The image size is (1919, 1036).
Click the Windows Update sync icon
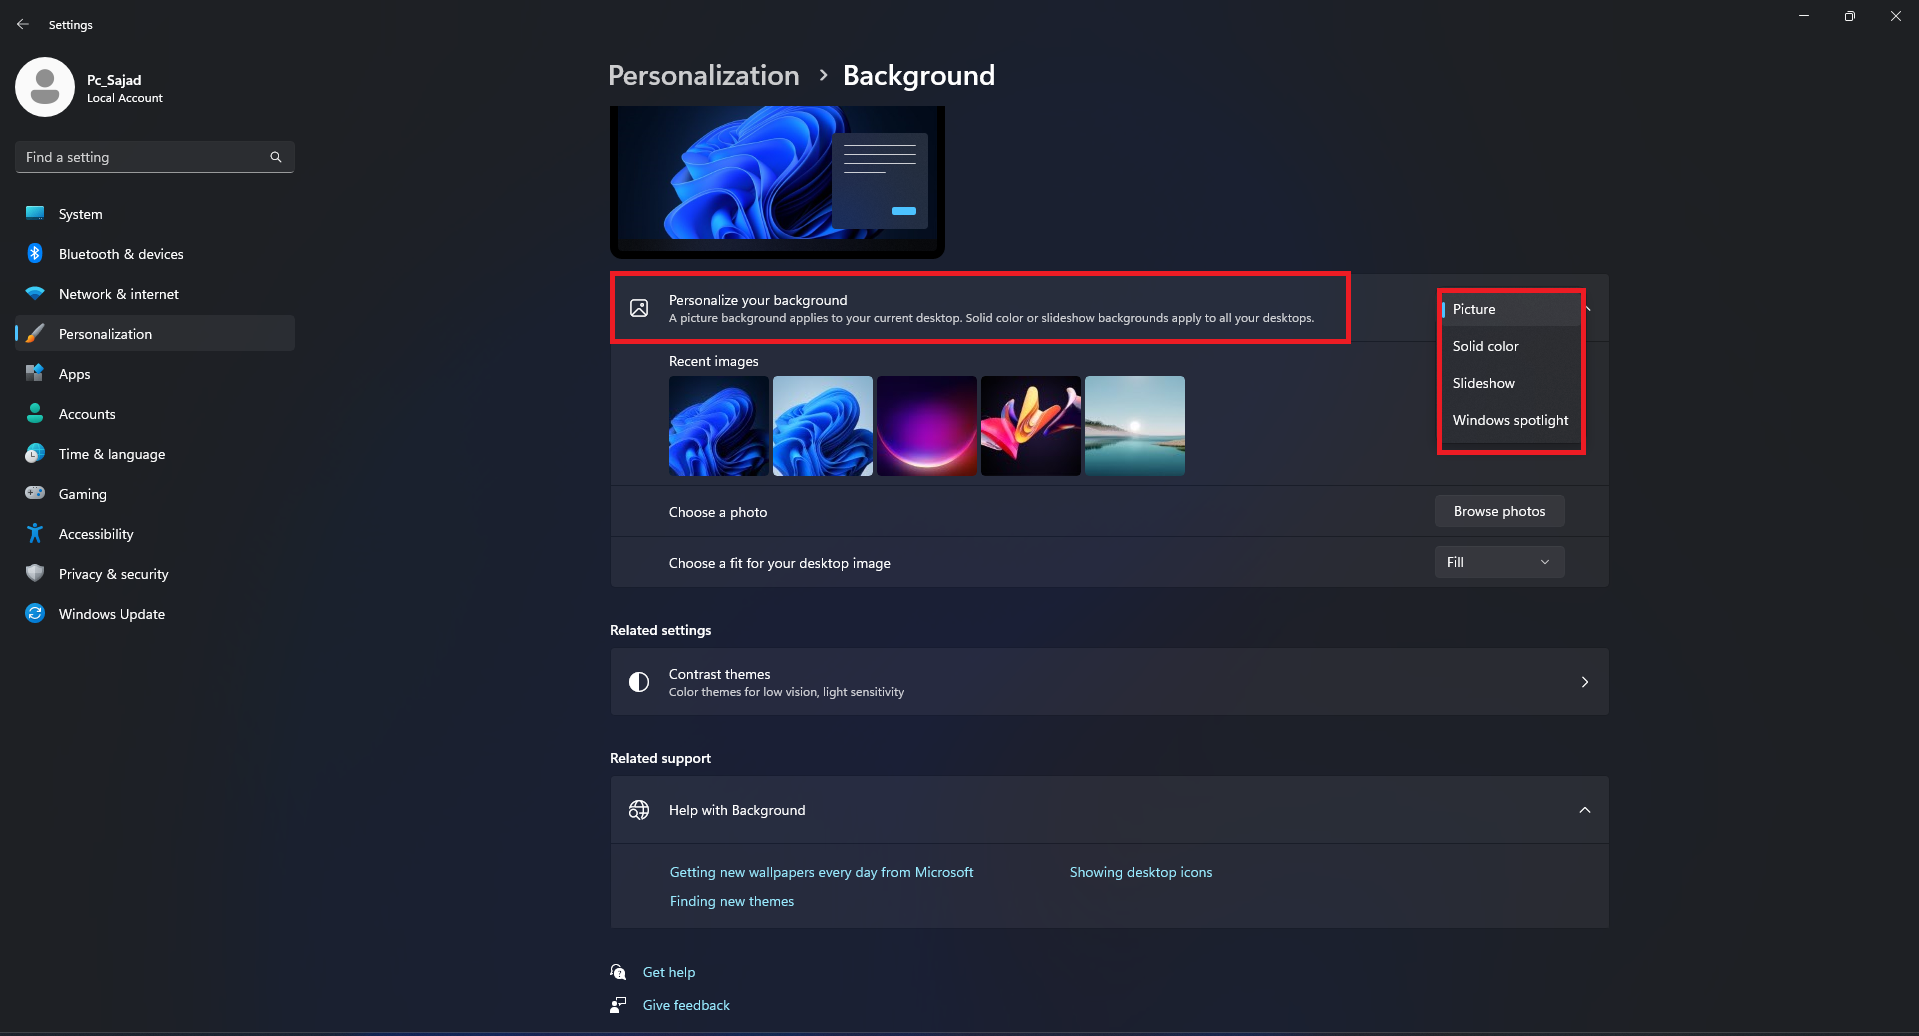pos(35,613)
